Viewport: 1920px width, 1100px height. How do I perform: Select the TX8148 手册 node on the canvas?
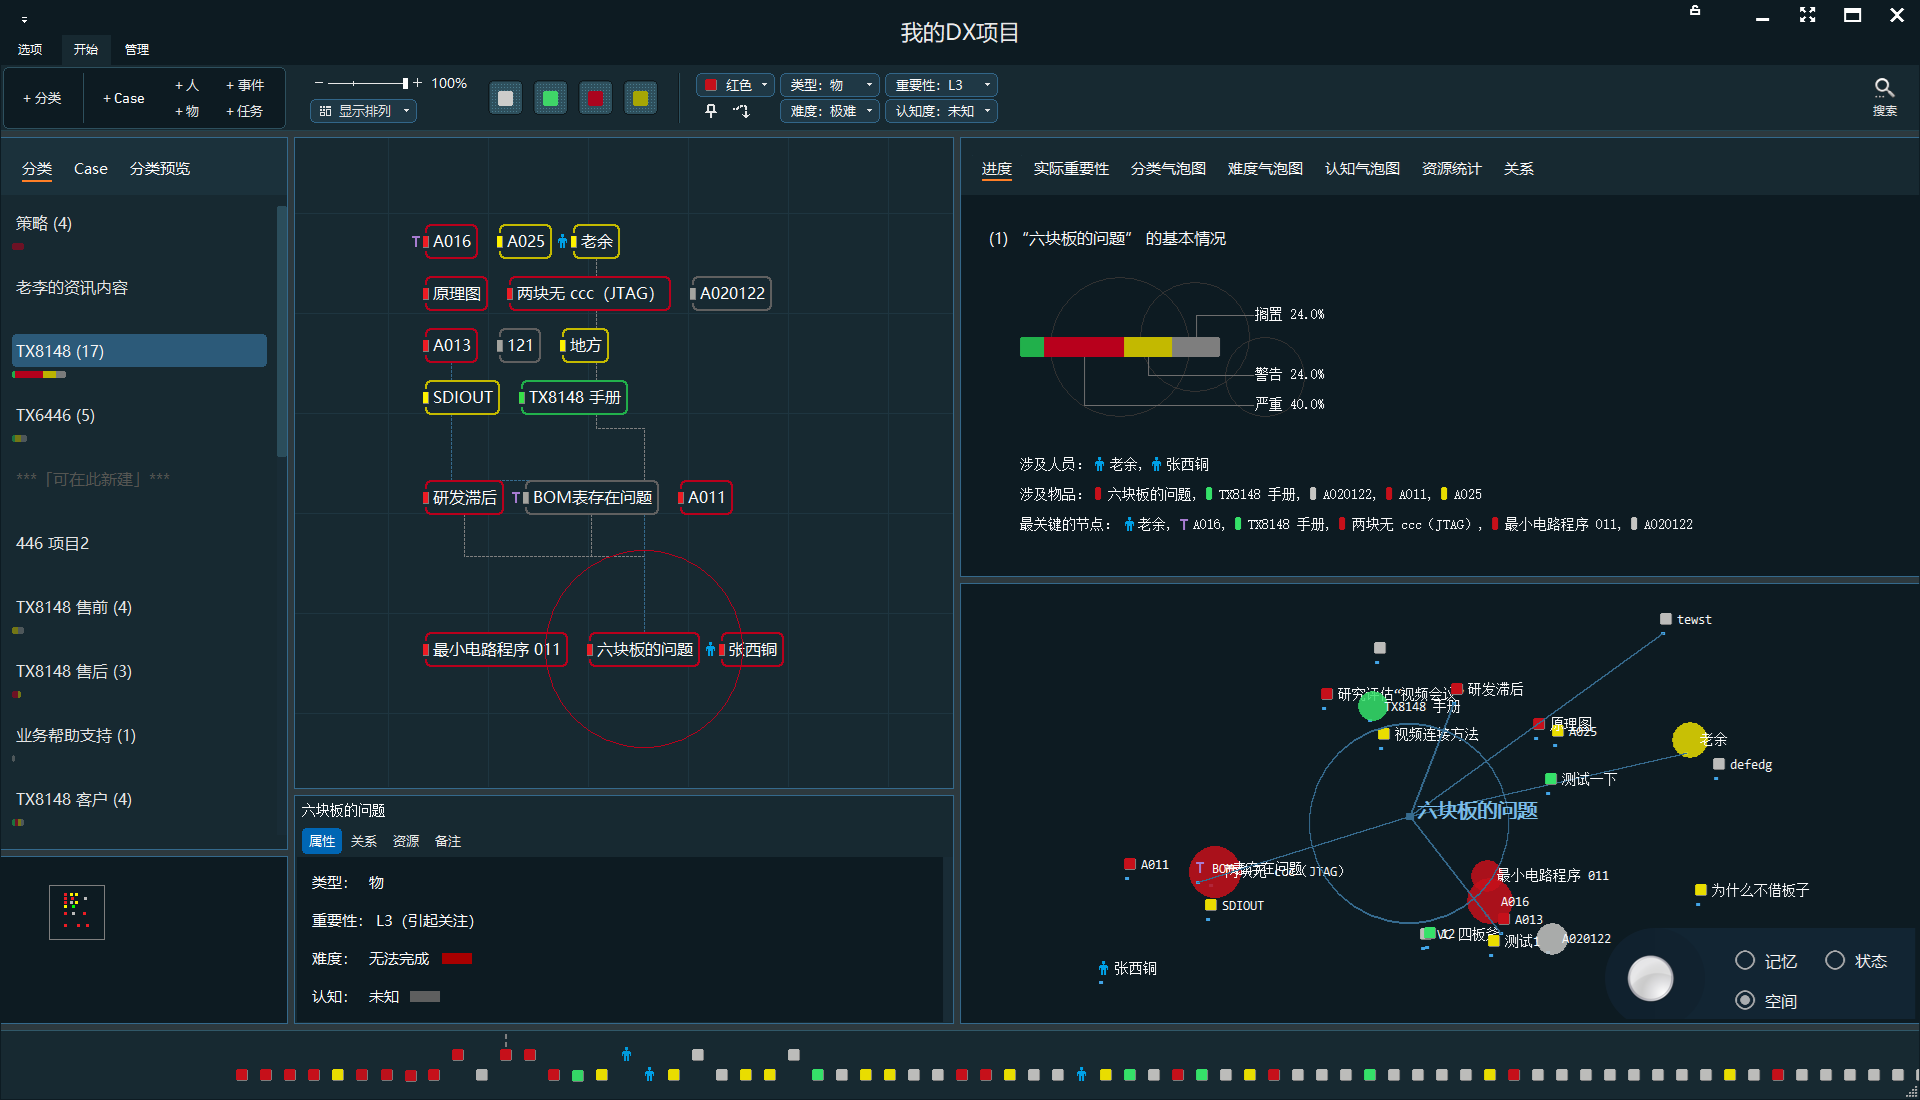point(574,397)
